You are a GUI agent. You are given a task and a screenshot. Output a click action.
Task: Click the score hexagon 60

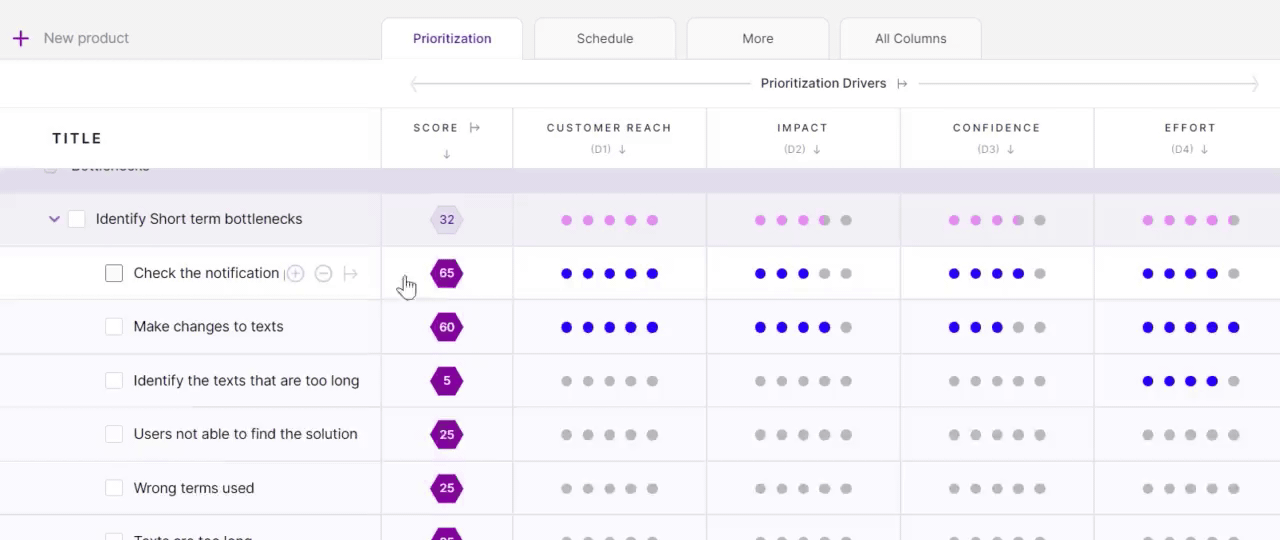click(x=447, y=327)
